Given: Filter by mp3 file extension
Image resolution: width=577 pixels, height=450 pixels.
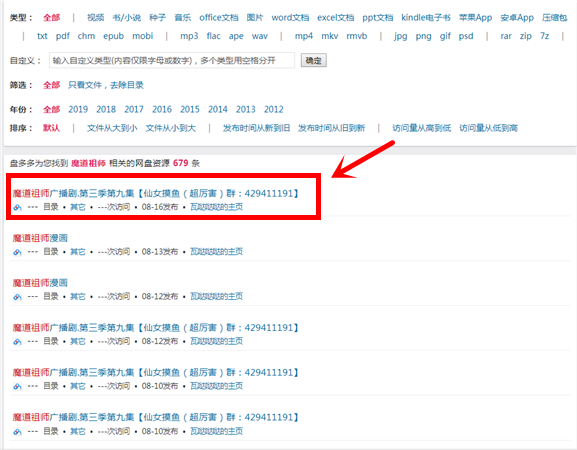Looking at the screenshot, I should pyautogui.click(x=189, y=36).
